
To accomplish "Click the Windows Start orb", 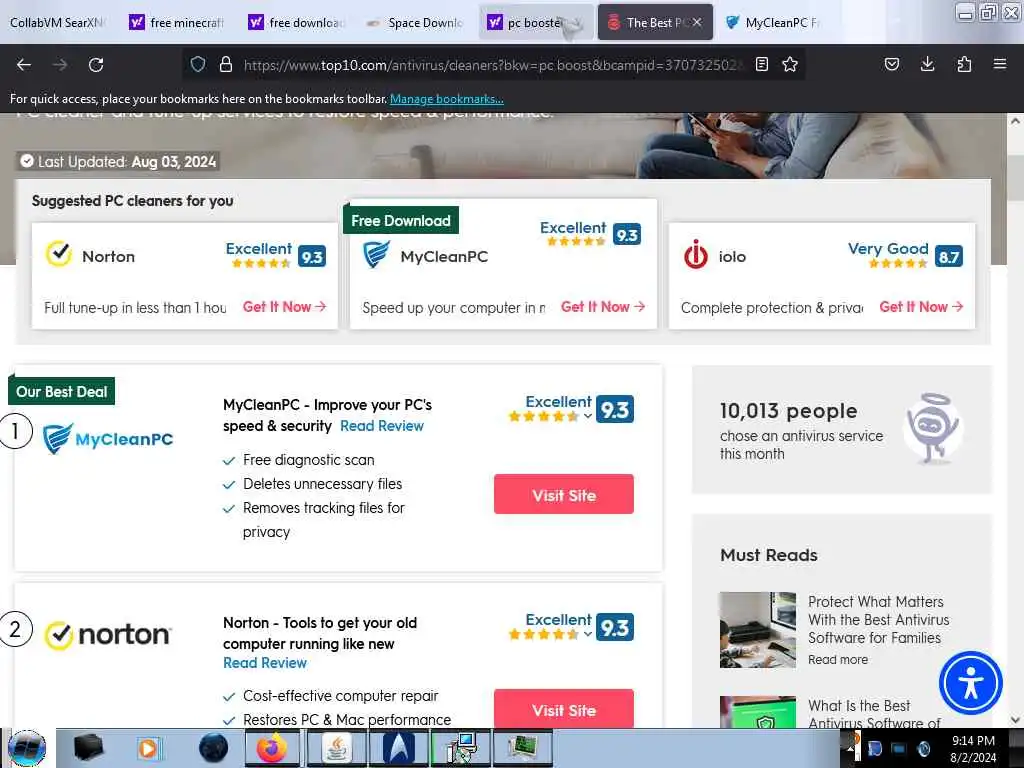I will pyautogui.click(x=27, y=748).
